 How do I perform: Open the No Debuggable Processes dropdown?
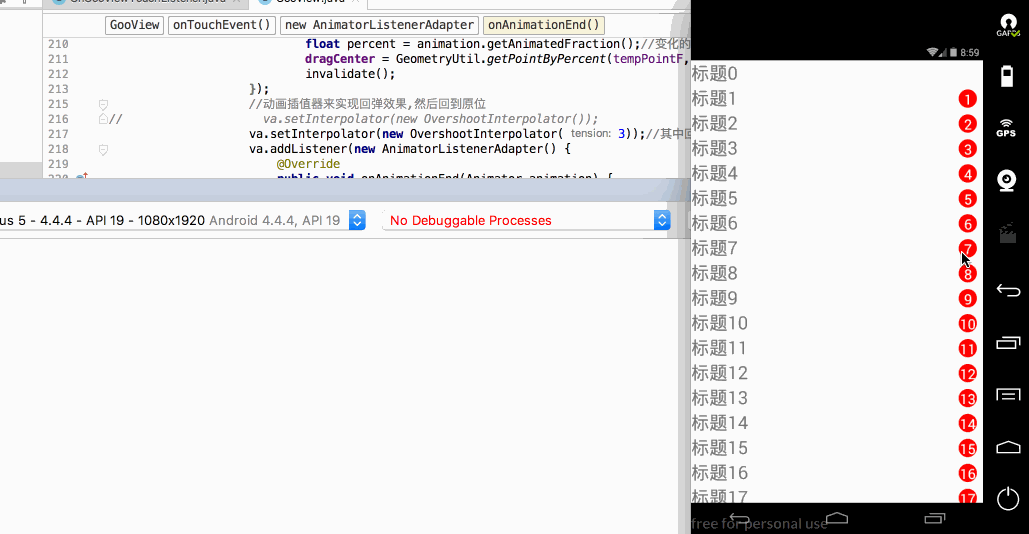[526, 220]
